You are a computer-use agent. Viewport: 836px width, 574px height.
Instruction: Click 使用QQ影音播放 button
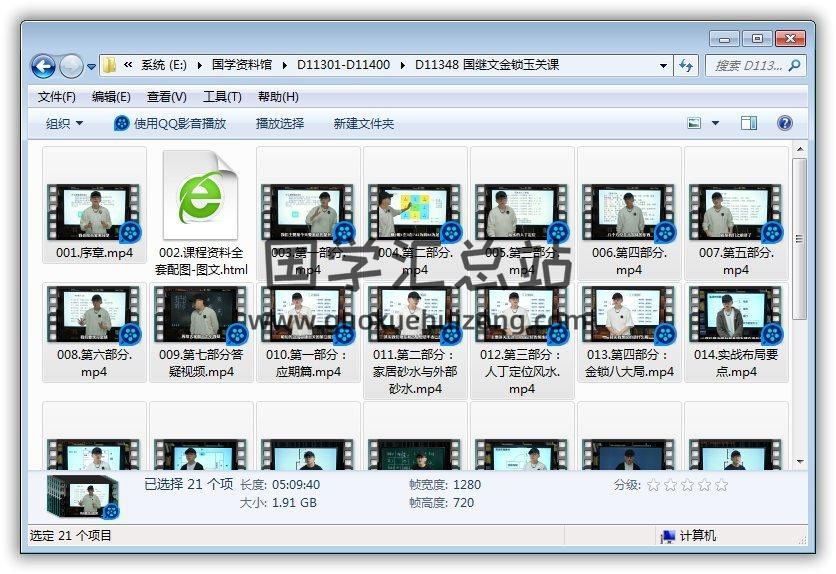(170, 123)
